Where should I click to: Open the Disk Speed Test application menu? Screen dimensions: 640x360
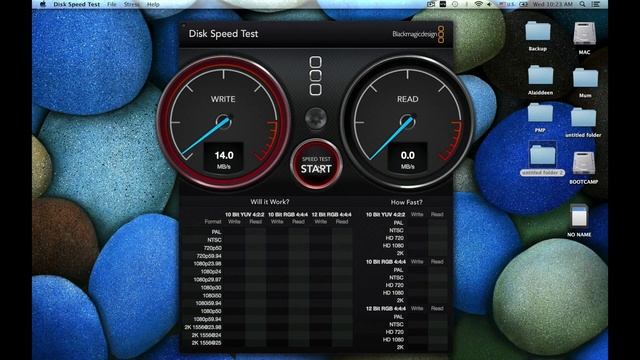pyautogui.click(x=76, y=4)
